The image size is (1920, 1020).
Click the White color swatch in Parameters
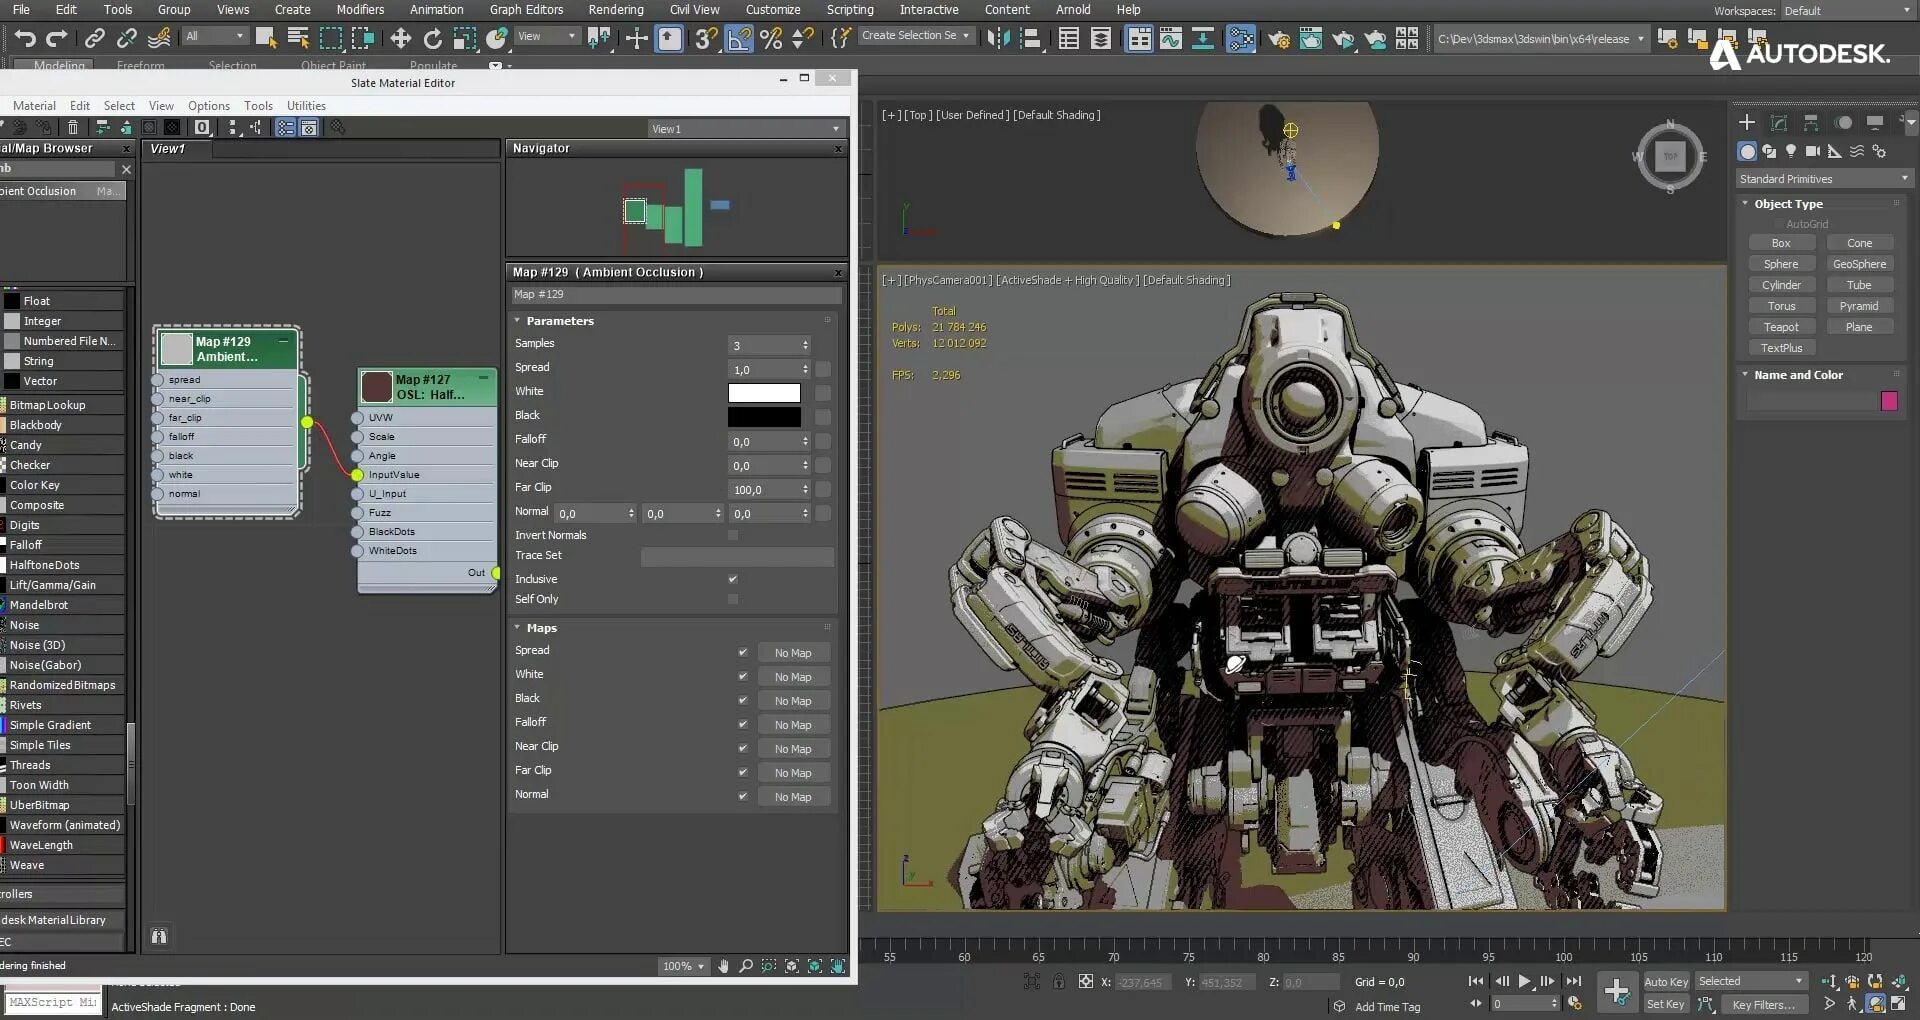(x=764, y=393)
